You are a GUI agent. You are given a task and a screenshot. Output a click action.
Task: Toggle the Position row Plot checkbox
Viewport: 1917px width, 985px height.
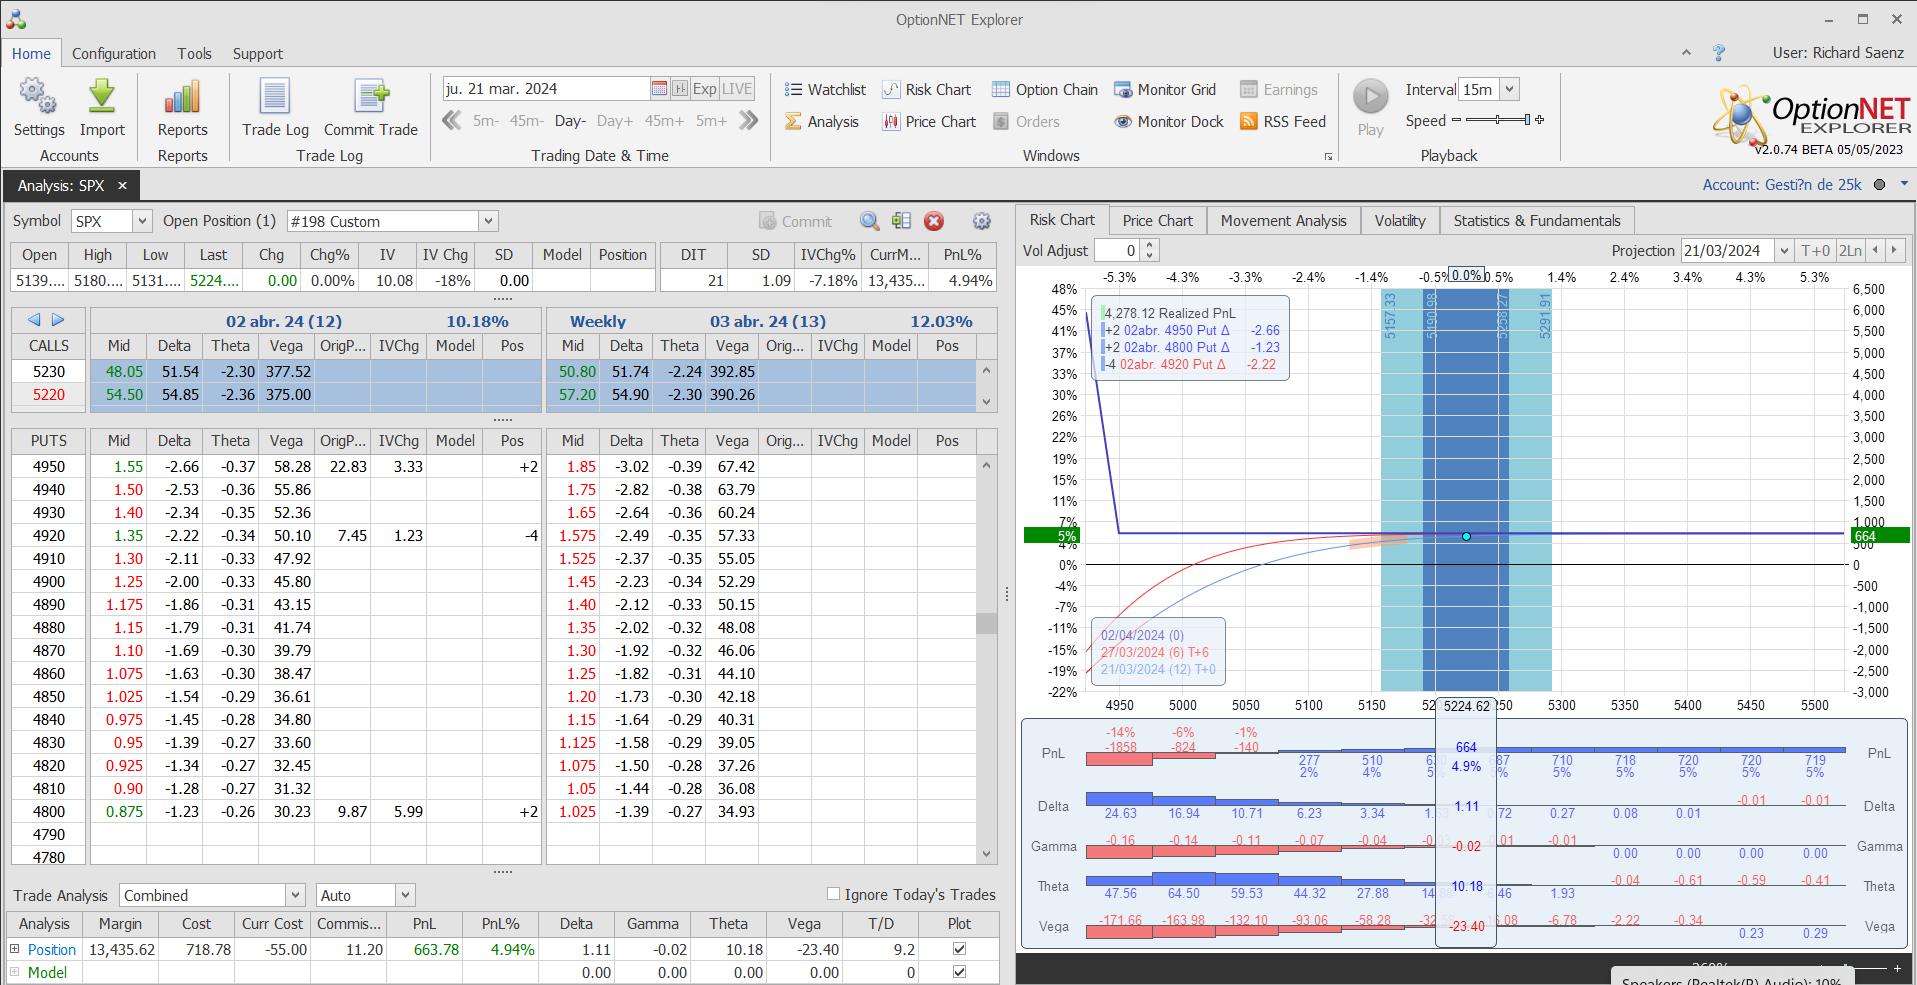point(959,949)
